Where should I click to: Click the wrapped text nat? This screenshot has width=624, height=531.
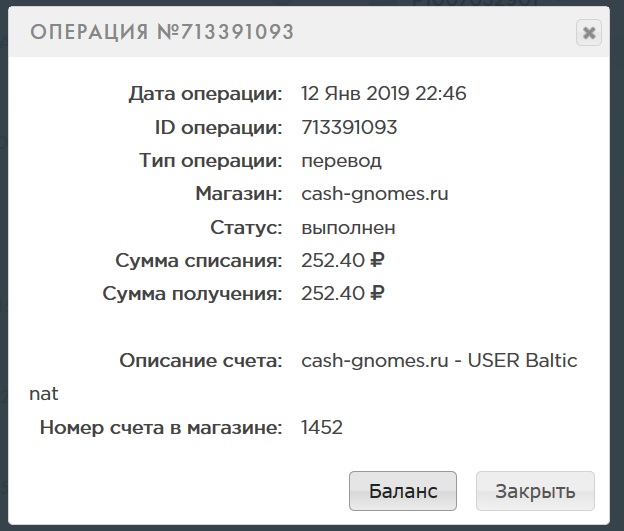point(44,394)
